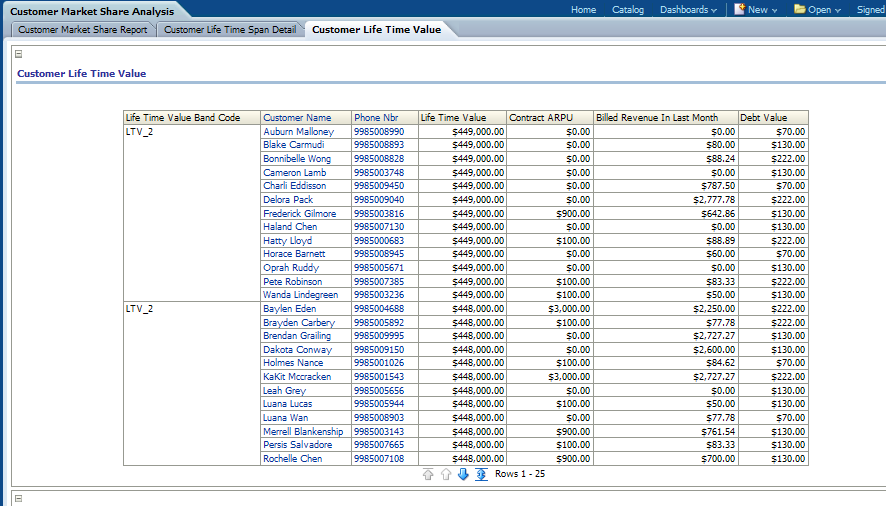Go to first page of rows
Image resolution: width=886 pixels, height=506 pixels.
[x=428, y=474]
